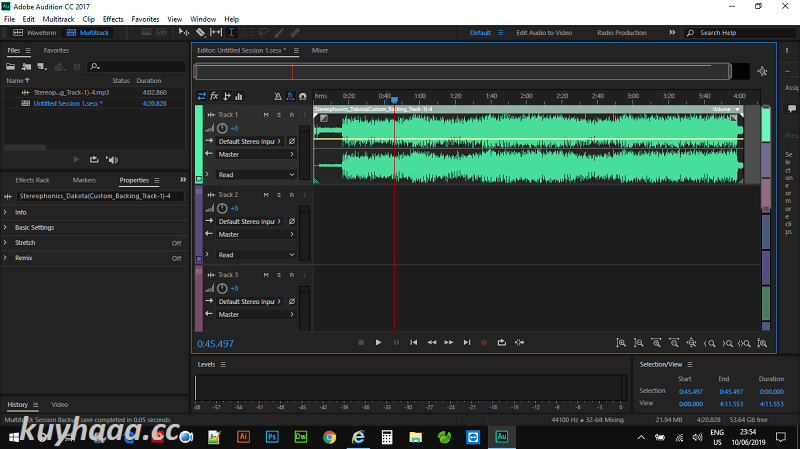Click the red Record button
The width and height of the screenshot is (800, 449).
484,342
